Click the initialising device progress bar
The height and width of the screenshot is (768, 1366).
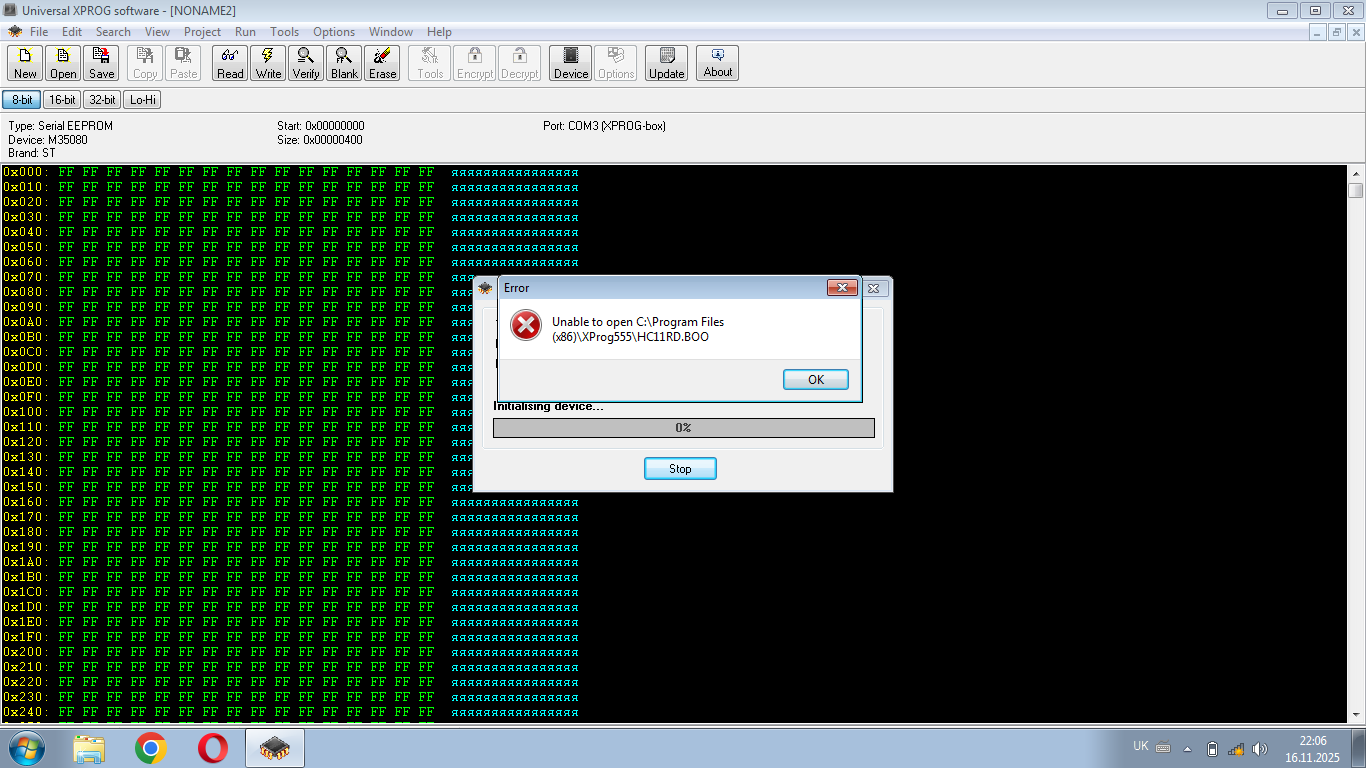coord(683,428)
